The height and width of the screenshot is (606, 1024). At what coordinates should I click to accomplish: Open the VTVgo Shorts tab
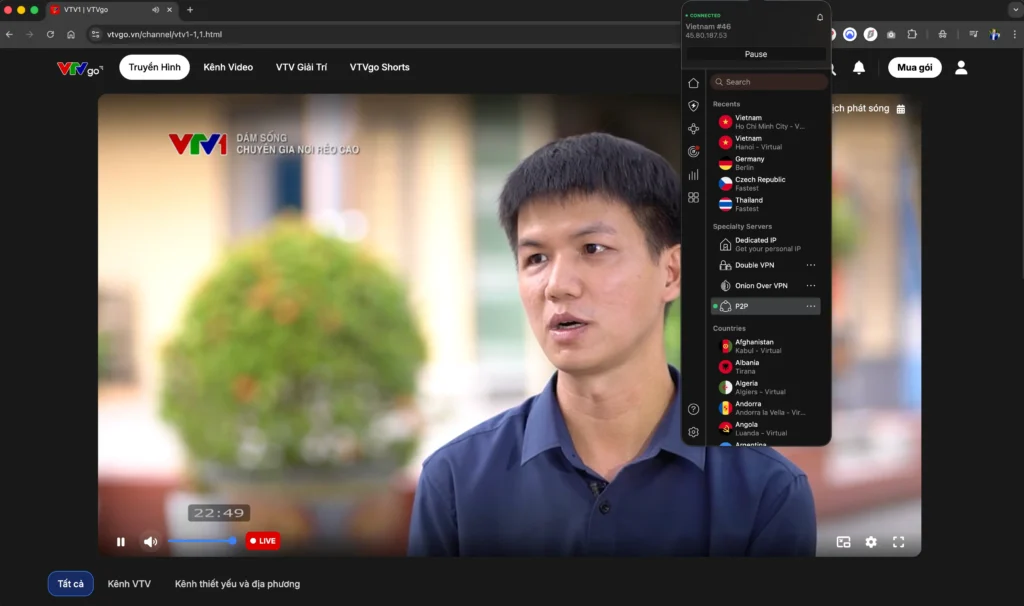tap(377, 67)
